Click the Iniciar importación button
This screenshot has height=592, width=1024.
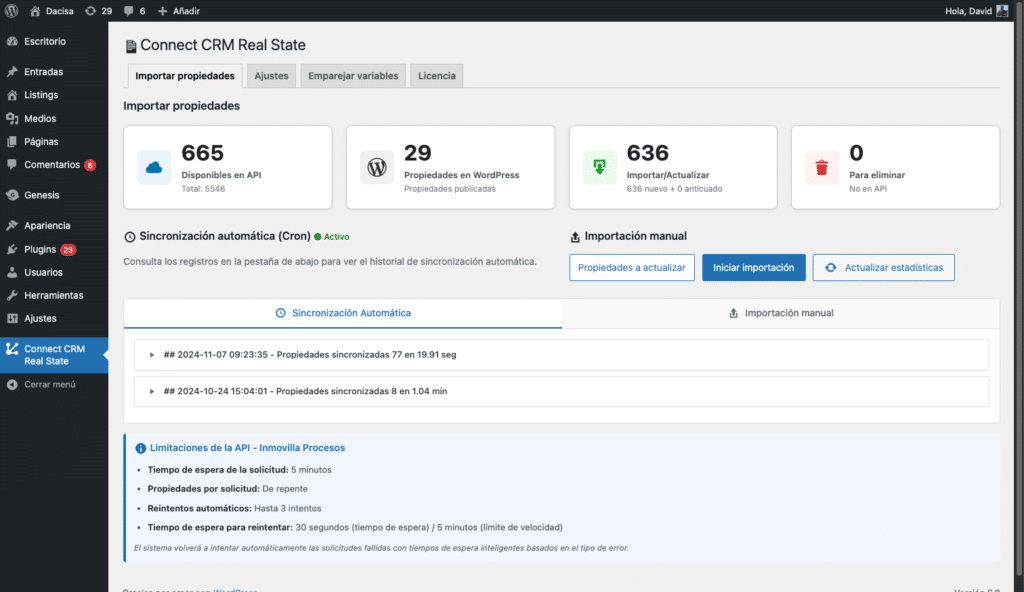coord(753,267)
